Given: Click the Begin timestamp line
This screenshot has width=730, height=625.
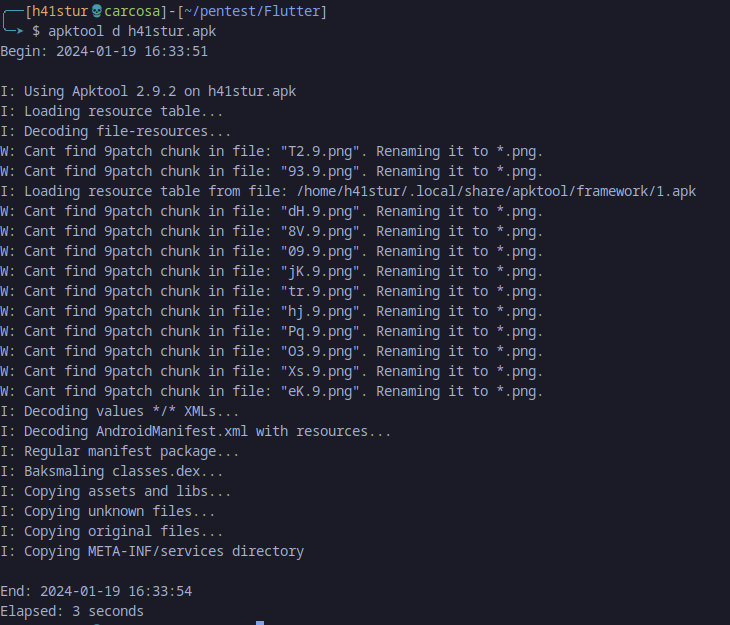Looking at the screenshot, I should [x=104, y=52].
